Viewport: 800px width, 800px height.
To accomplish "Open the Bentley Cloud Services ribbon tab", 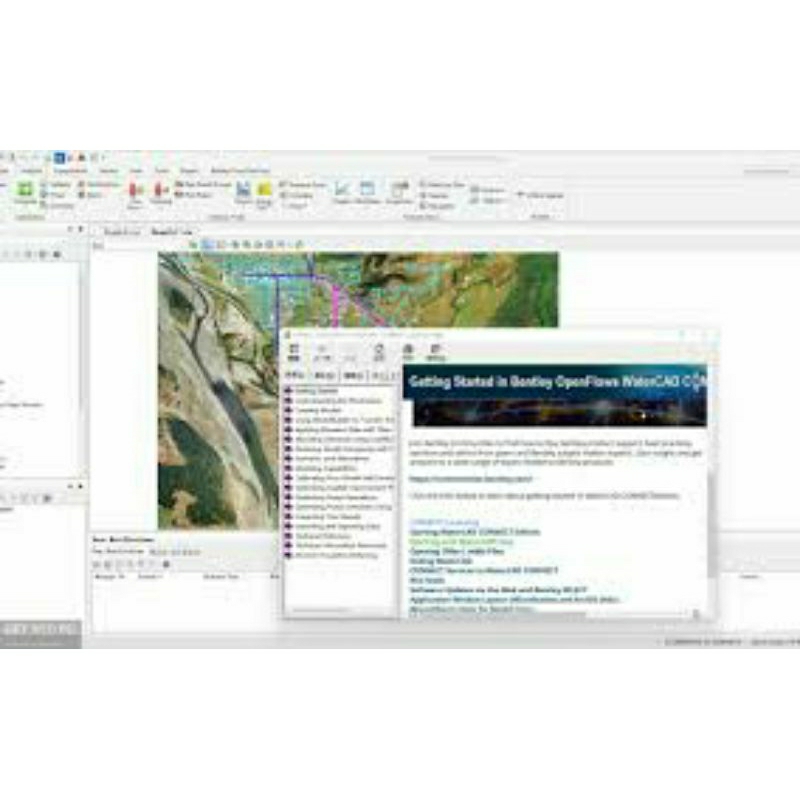I will click(240, 170).
